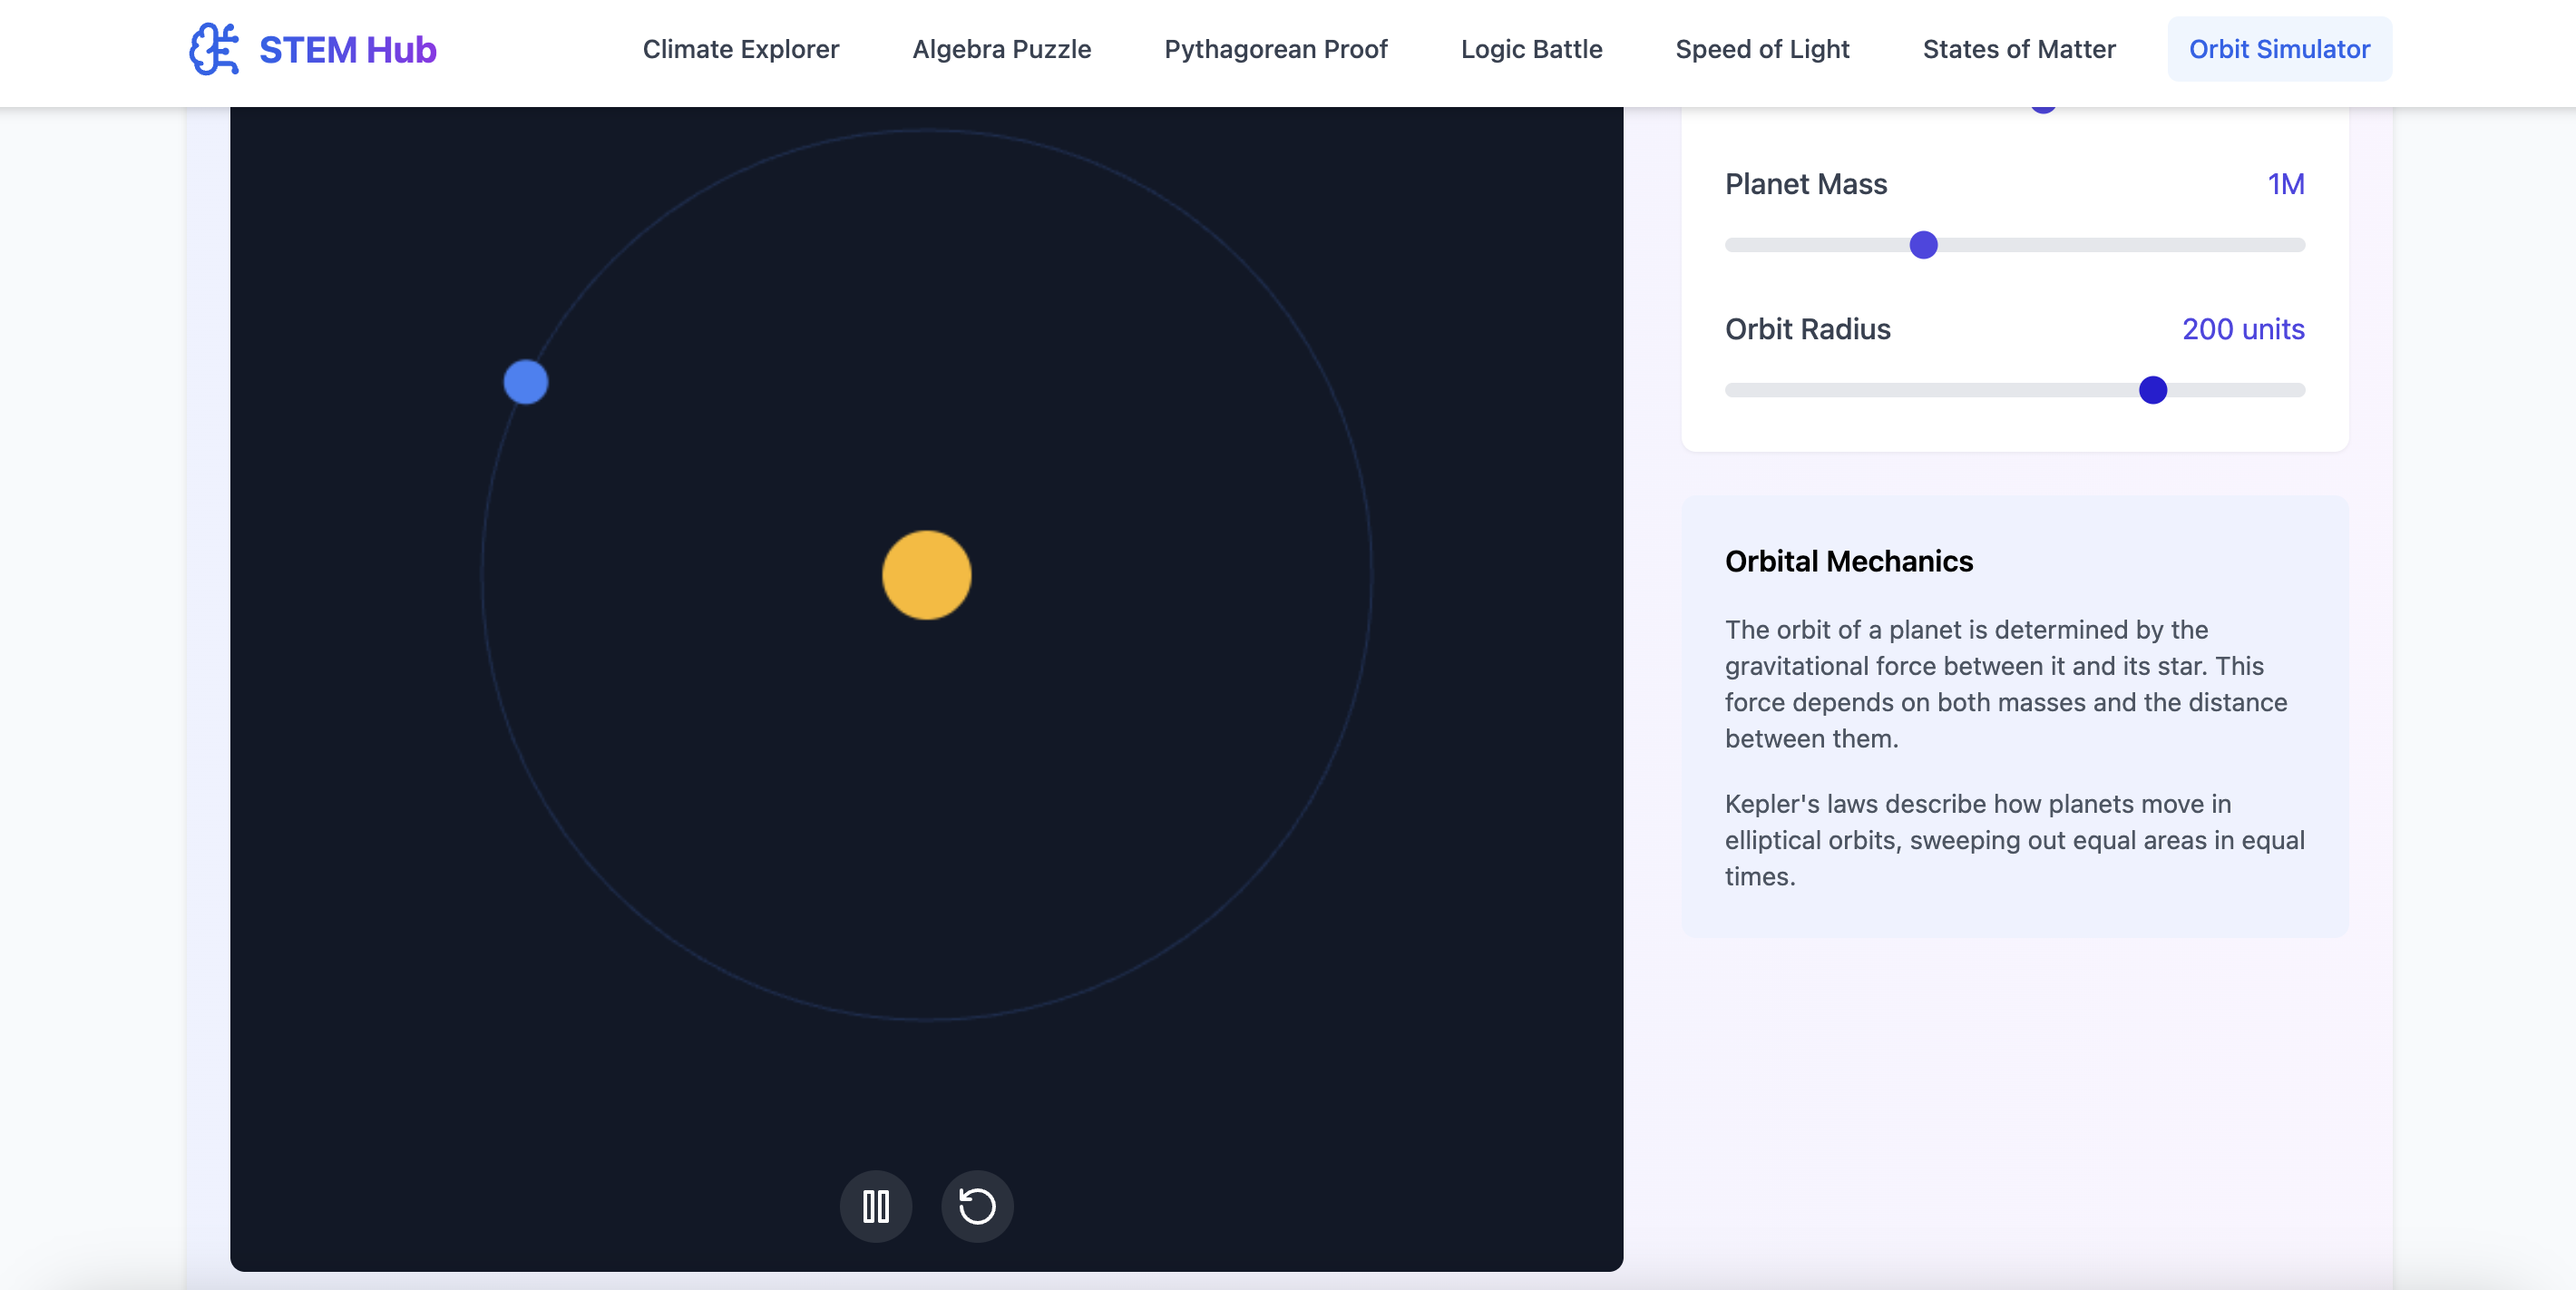Image resolution: width=2576 pixels, height=1290 pixels.
Task: Click the Orbit Radius slider handle
Action: coord(2152,390)
